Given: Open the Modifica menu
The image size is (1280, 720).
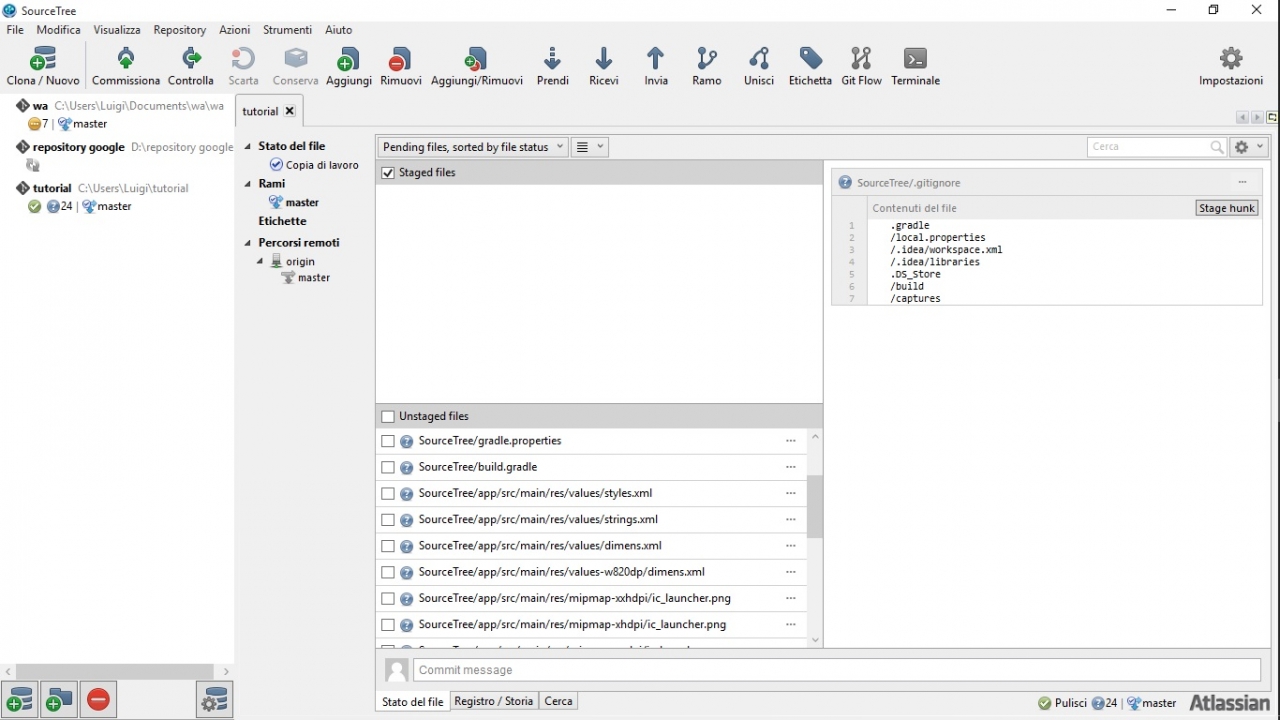Looking at the screenshot, I should (59, 30).
